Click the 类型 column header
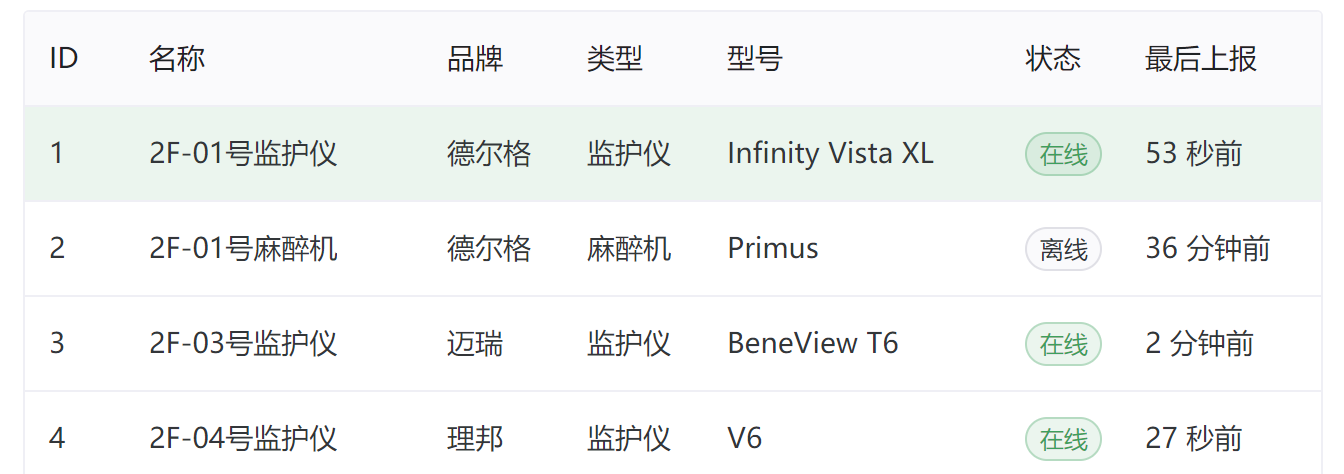 click(x=615, y=59)
